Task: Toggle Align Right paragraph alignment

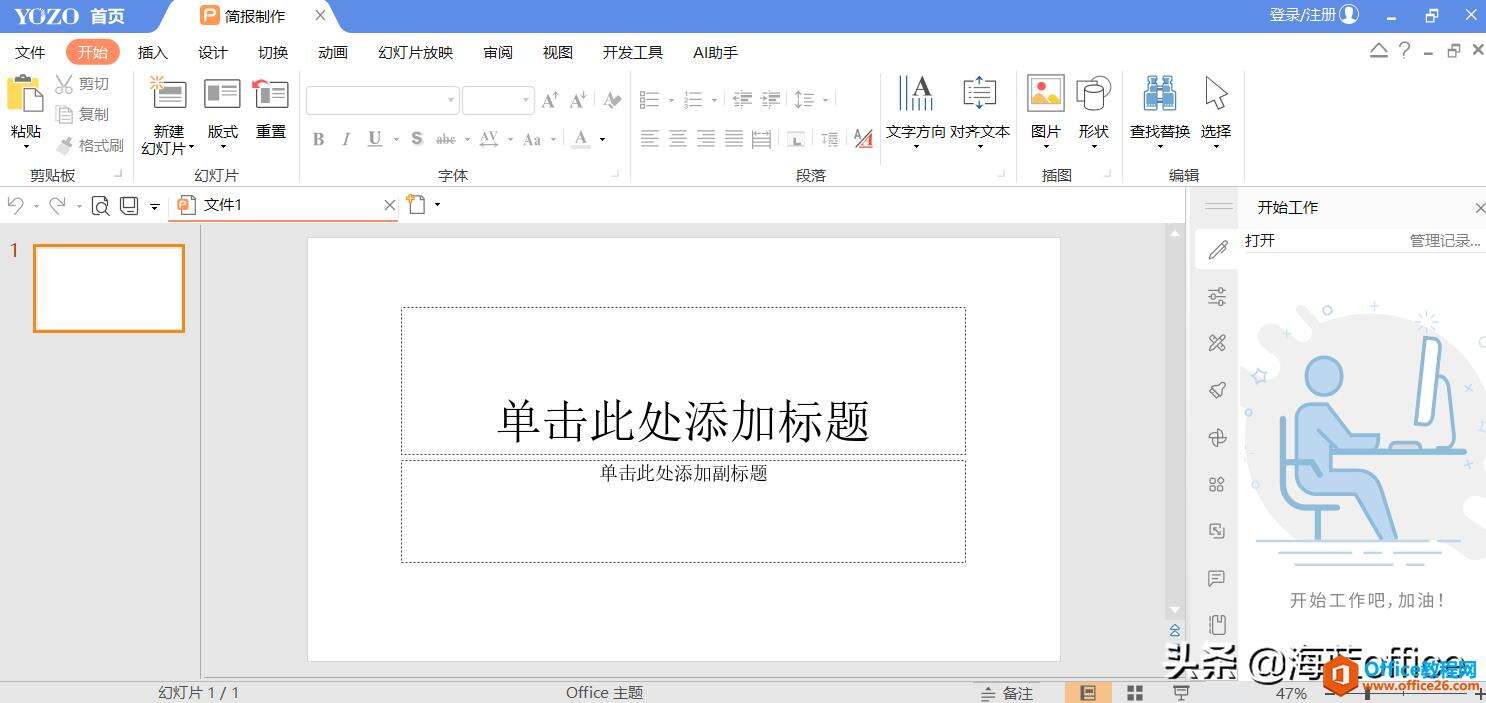Action: 706,139
